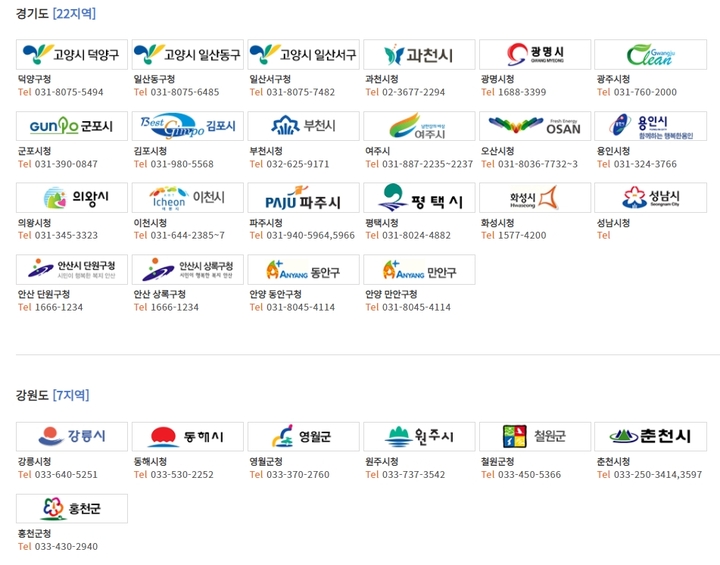Click phone number 031-644-2385~7
The image size is (720, 565).
[187, 236]
